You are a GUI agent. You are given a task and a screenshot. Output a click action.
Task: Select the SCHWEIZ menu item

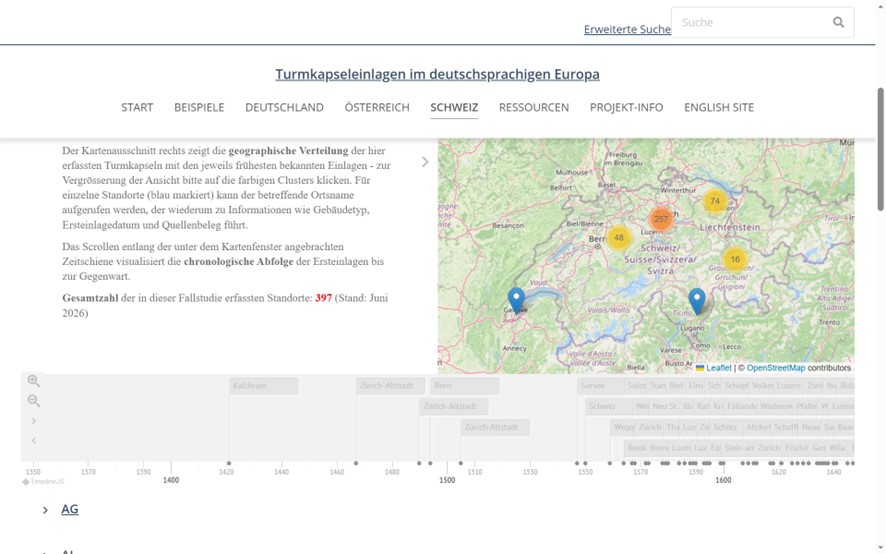[454, 107]
